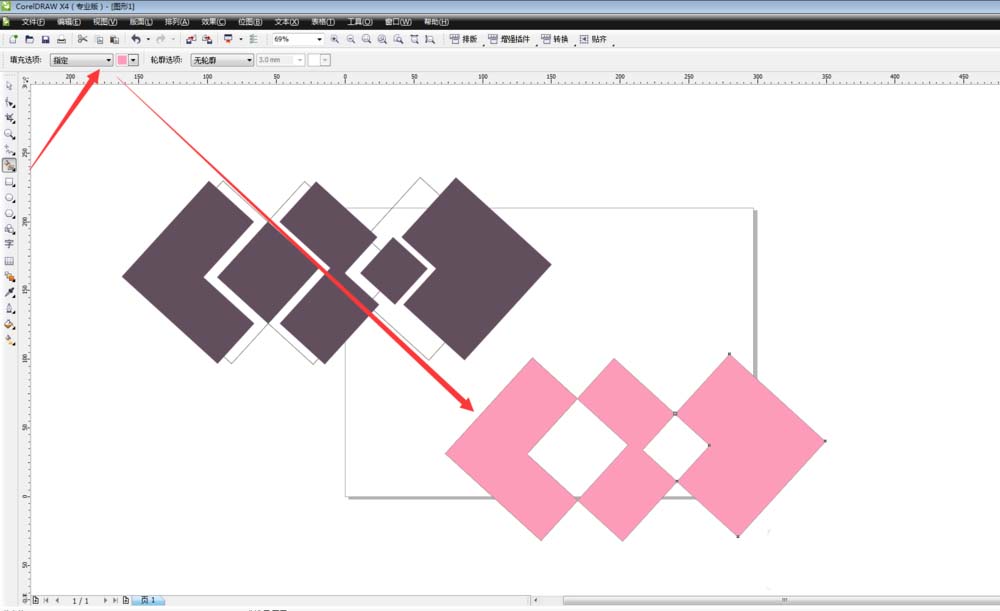Open the 文件(F) menu

tap(33, 22)
